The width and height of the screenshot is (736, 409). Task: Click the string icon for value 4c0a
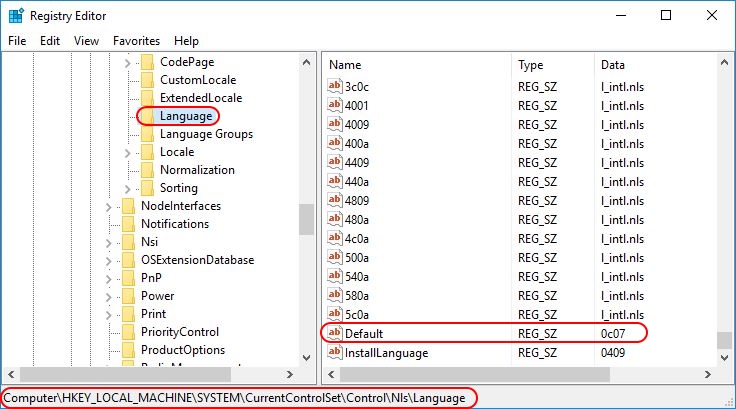(x=335, y=238)
